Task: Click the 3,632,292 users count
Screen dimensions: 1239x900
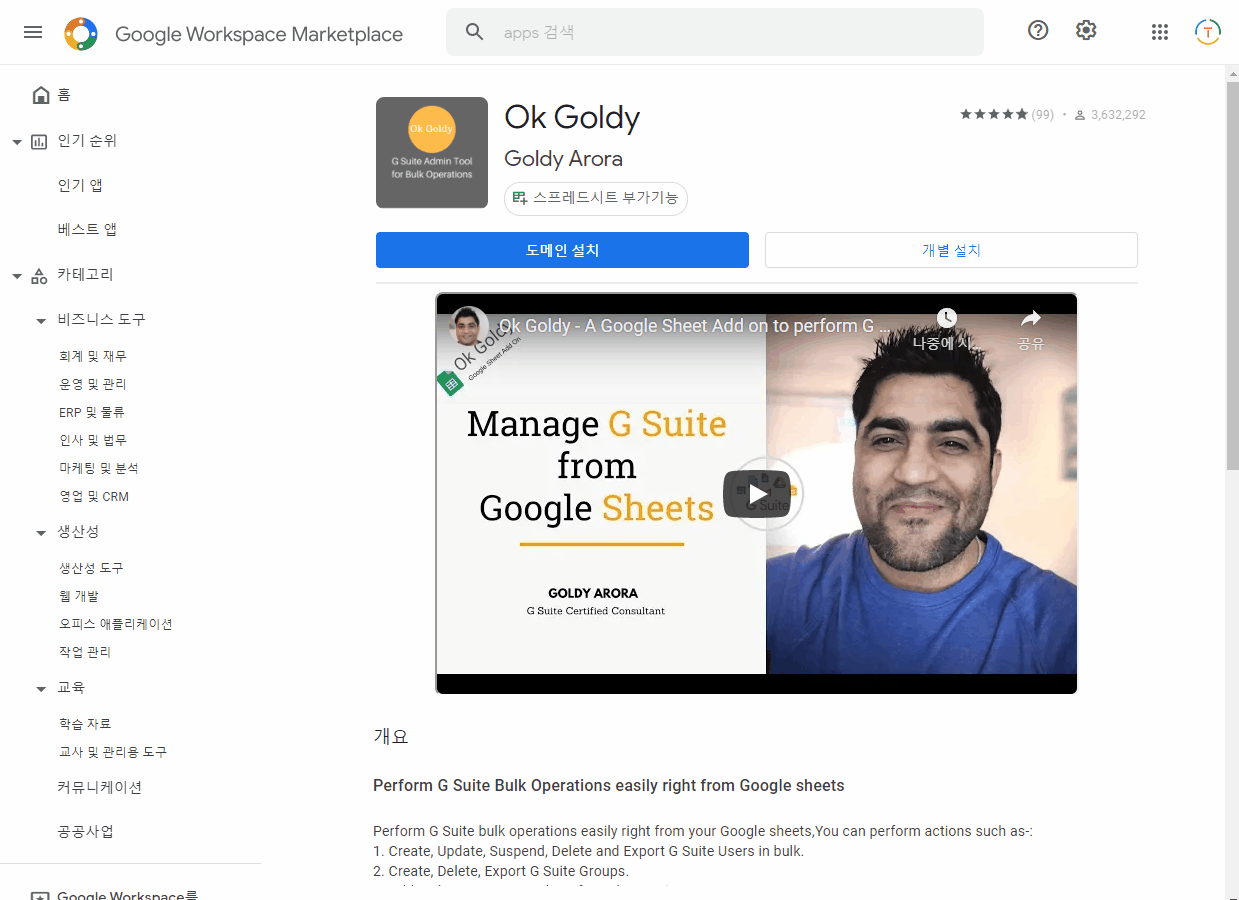Action: pyautogui.click(x=1118, y=115)
